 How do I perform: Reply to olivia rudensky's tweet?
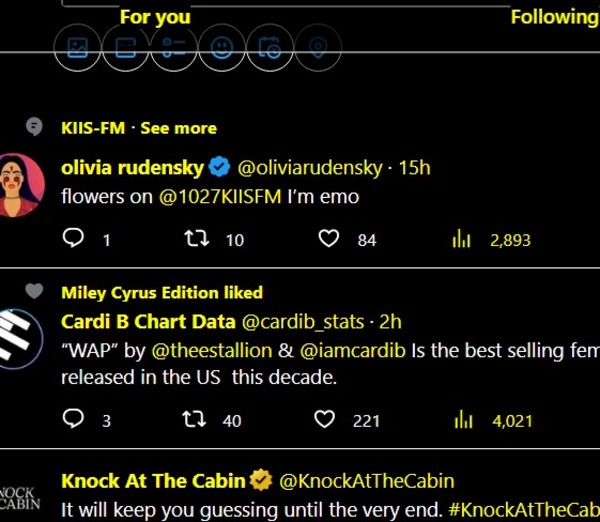click(74, 239)
